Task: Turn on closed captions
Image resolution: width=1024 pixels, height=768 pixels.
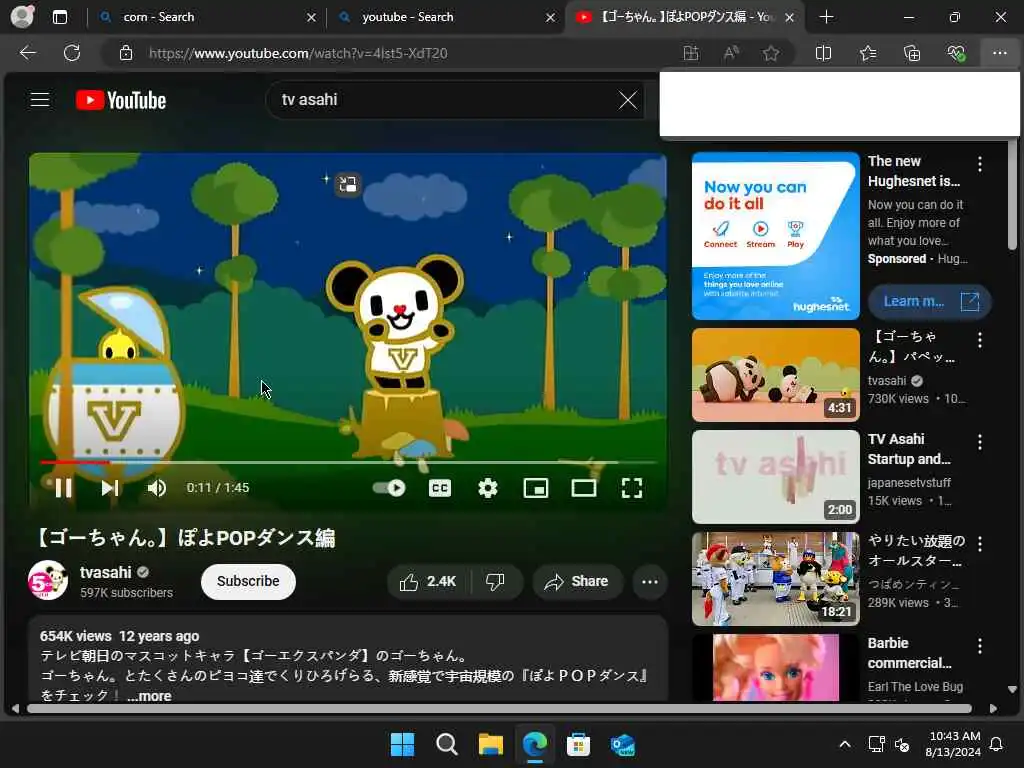Action: tap(440, 488)
